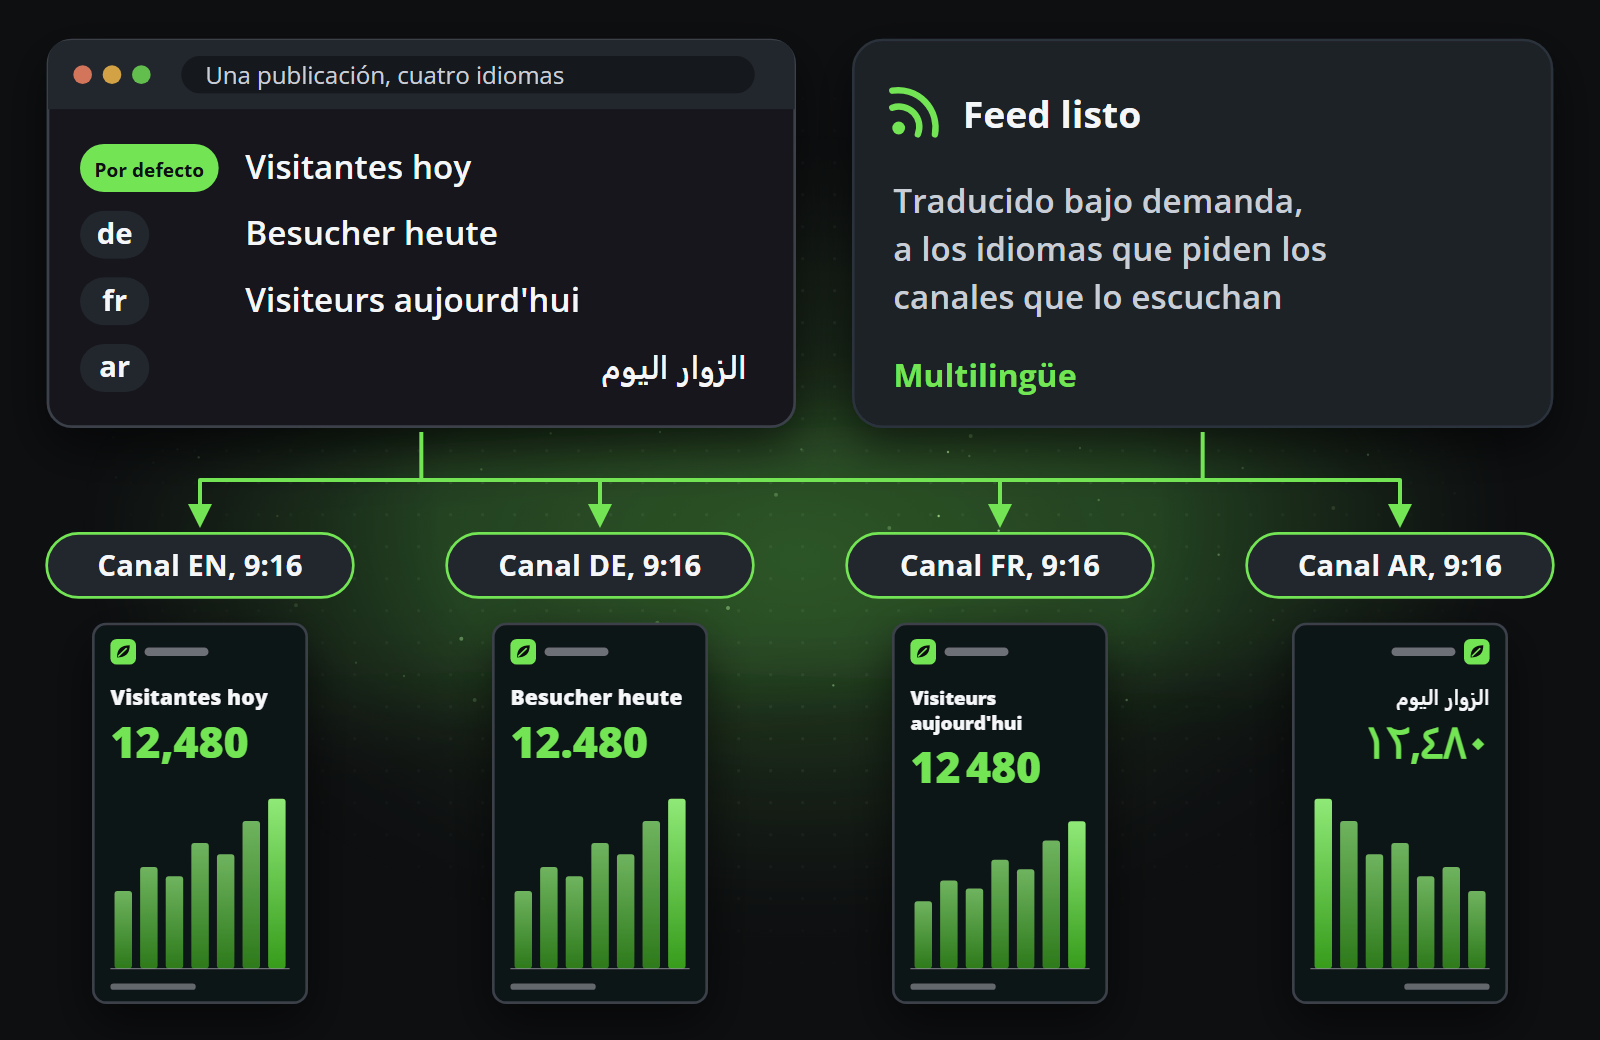Click the title bar field 'Una publicación, cuatro idiomas'
Viewport: 1600px width, 1040px height.
tap(467, 75)
